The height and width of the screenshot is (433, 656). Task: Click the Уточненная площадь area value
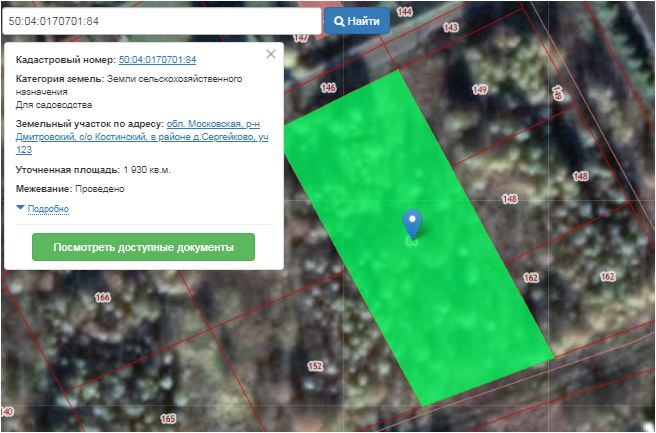click(x=147, y=170)
